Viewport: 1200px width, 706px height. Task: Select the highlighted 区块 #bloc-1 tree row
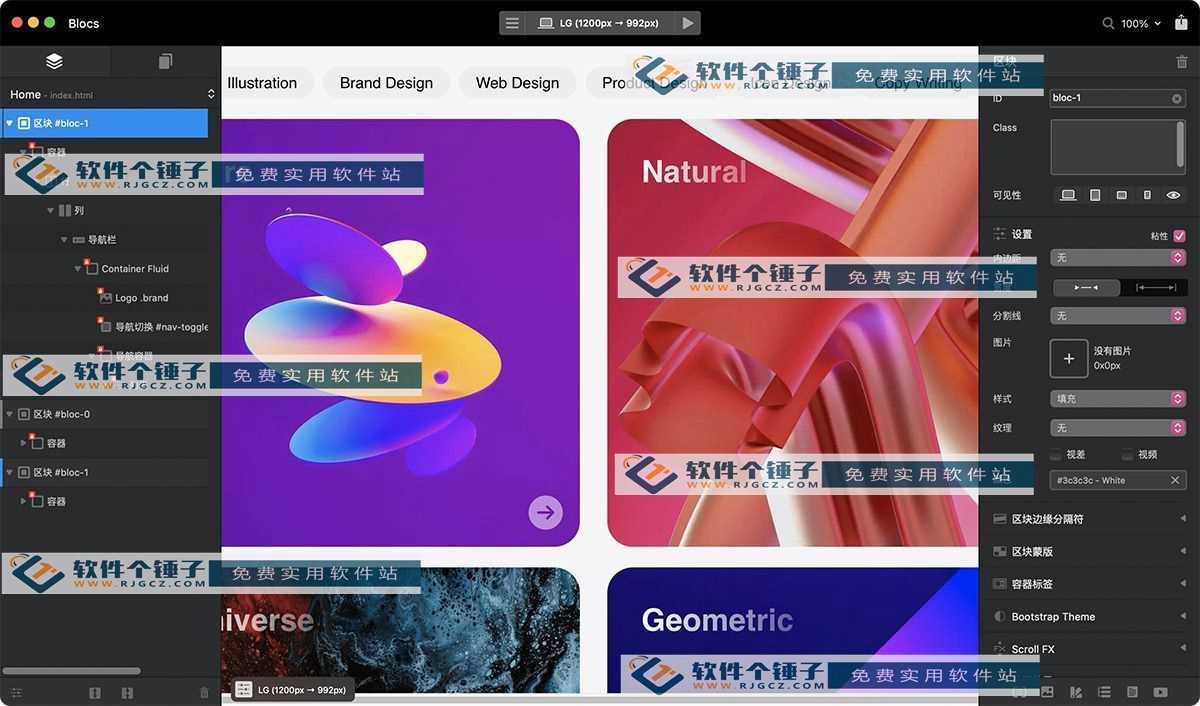(x=104, y=123)
